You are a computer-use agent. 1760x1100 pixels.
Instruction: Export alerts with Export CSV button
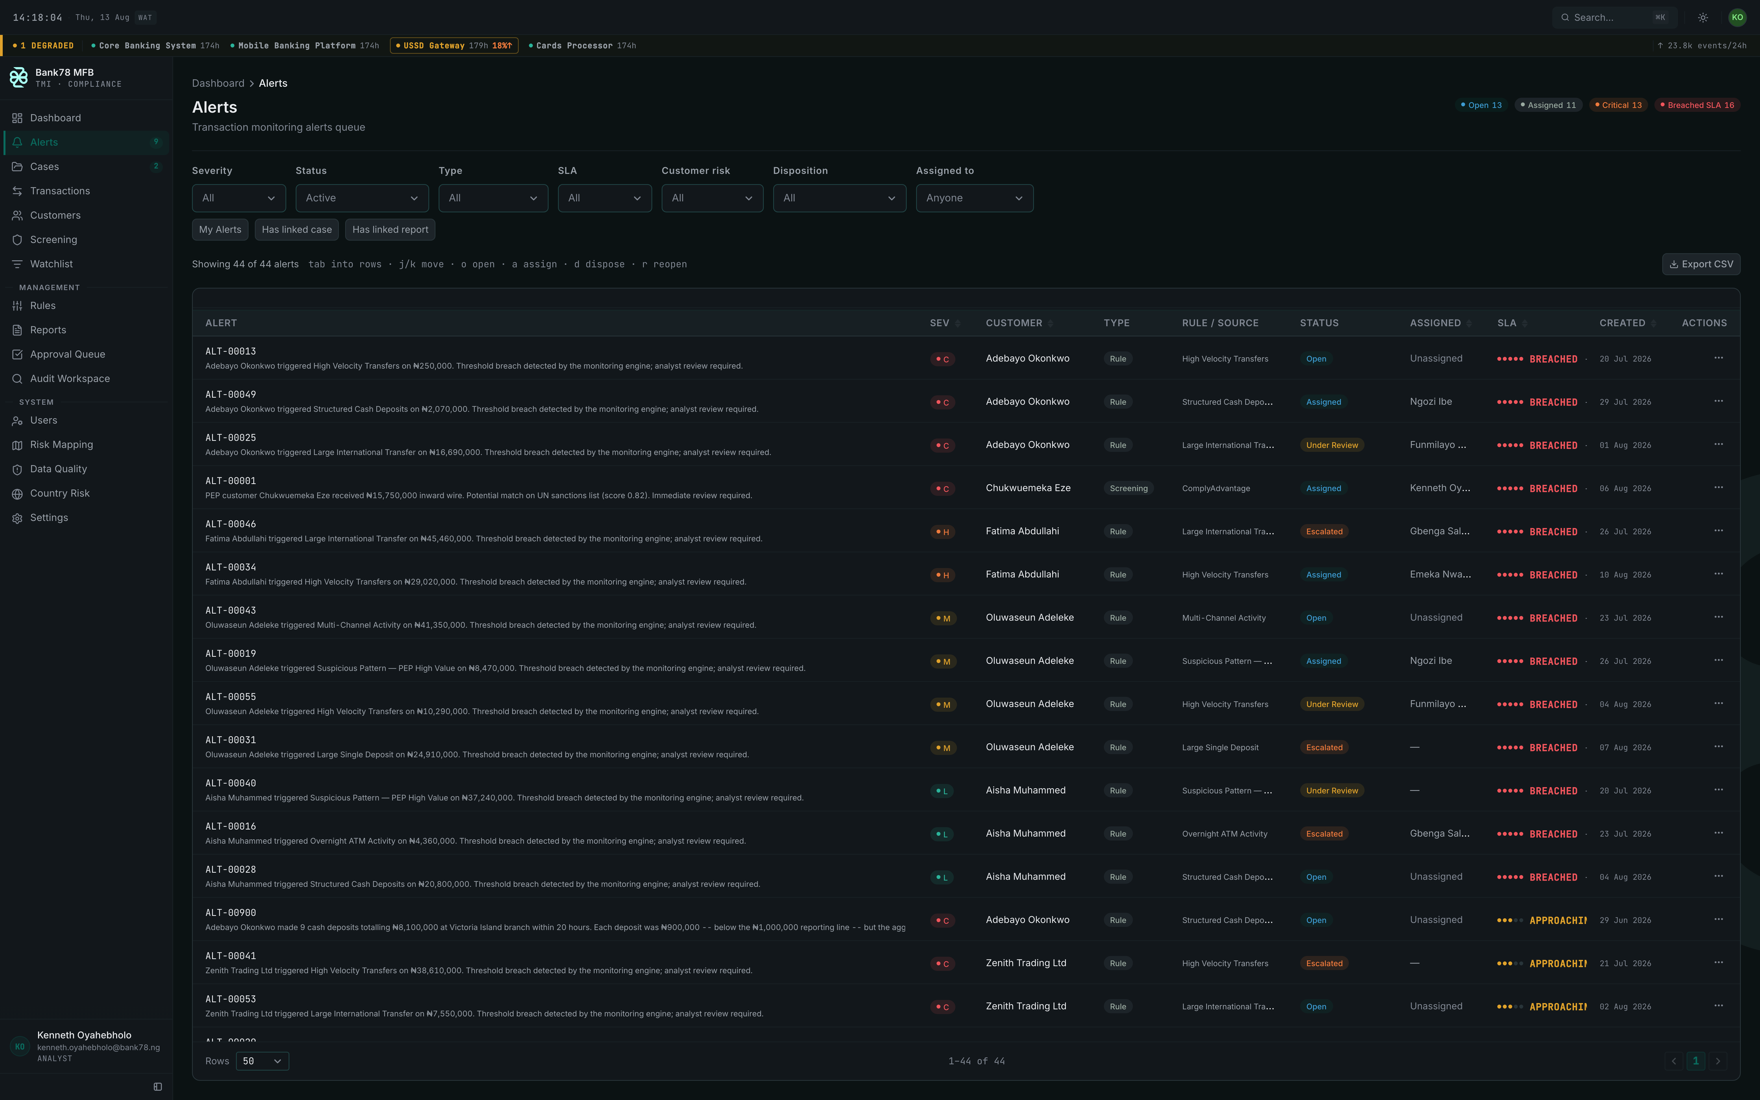pos(1701,264)
